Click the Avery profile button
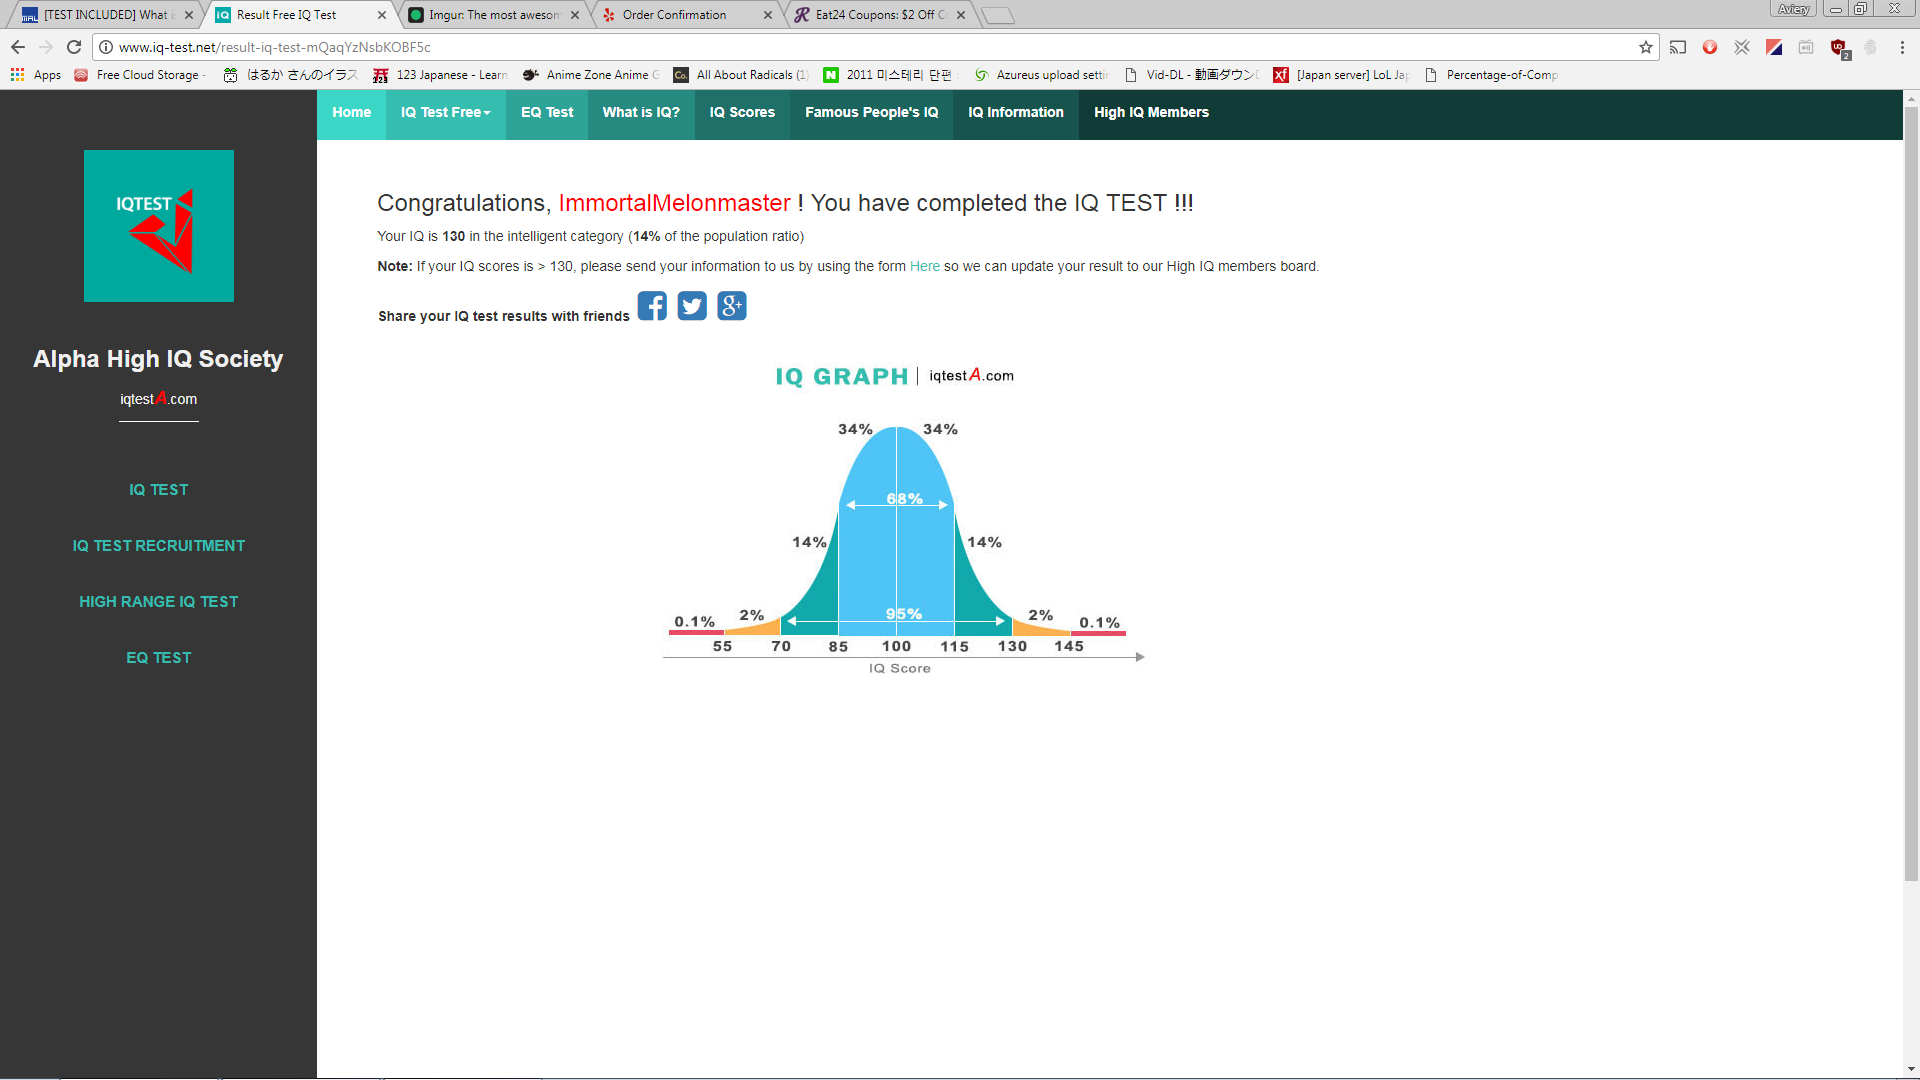Screen dimensions: 1920x1080 click(x=1793, y=9)
